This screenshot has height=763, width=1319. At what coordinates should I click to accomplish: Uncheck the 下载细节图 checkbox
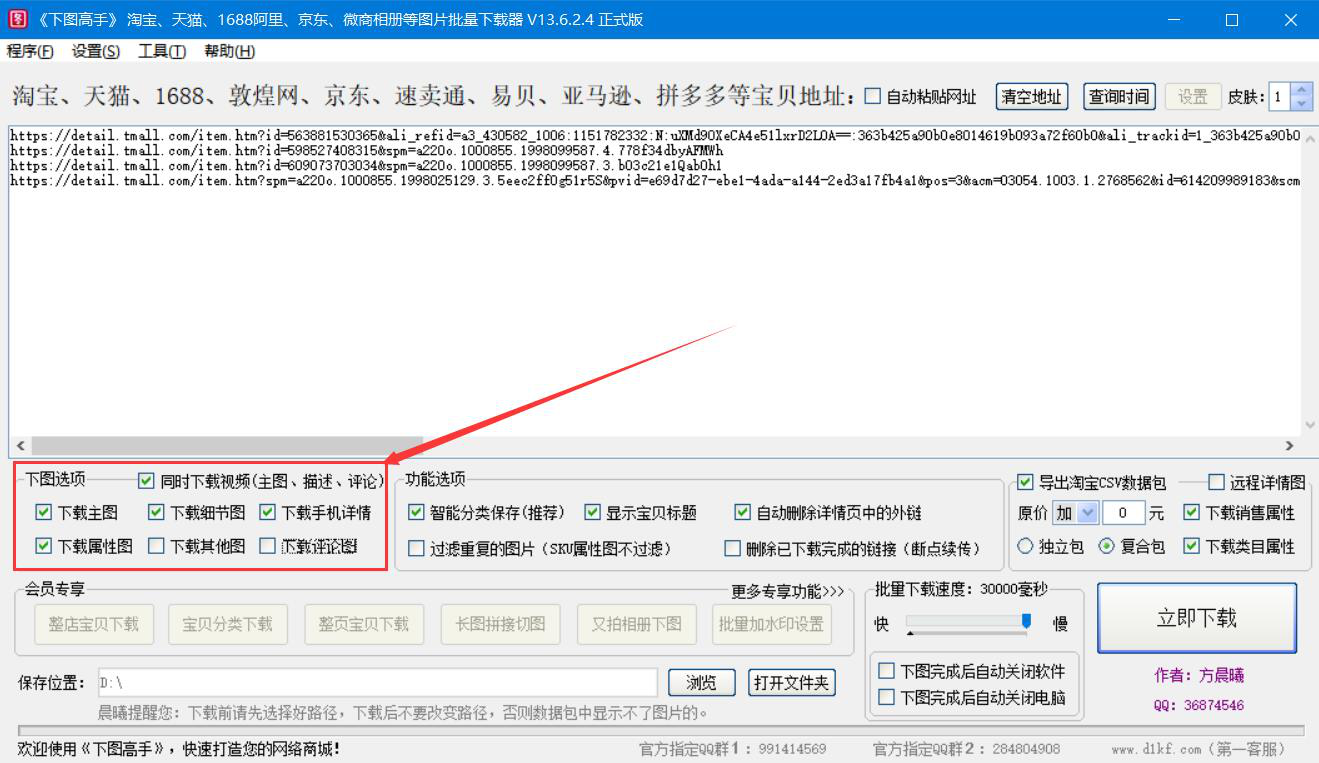point(156,512)
